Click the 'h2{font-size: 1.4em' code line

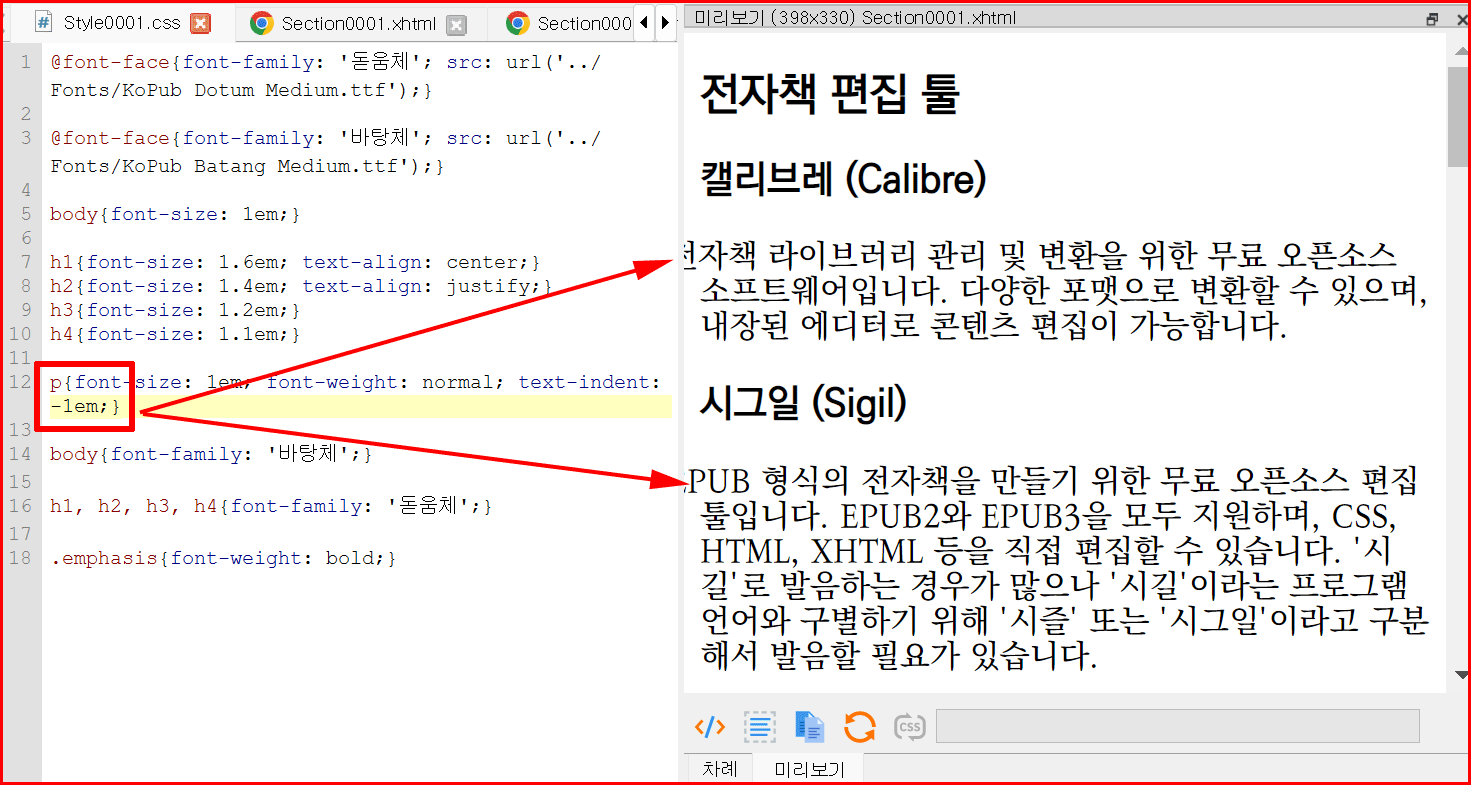301,286
